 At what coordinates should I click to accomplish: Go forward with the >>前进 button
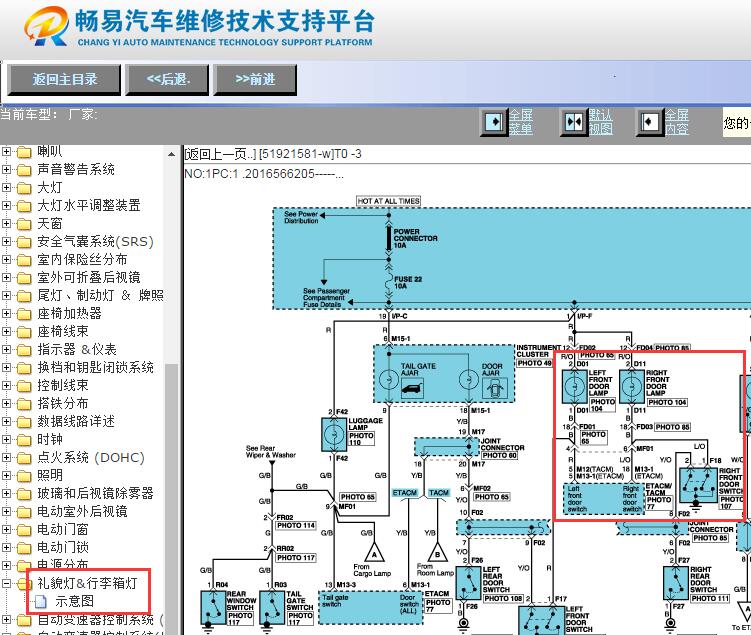[255, 79]
